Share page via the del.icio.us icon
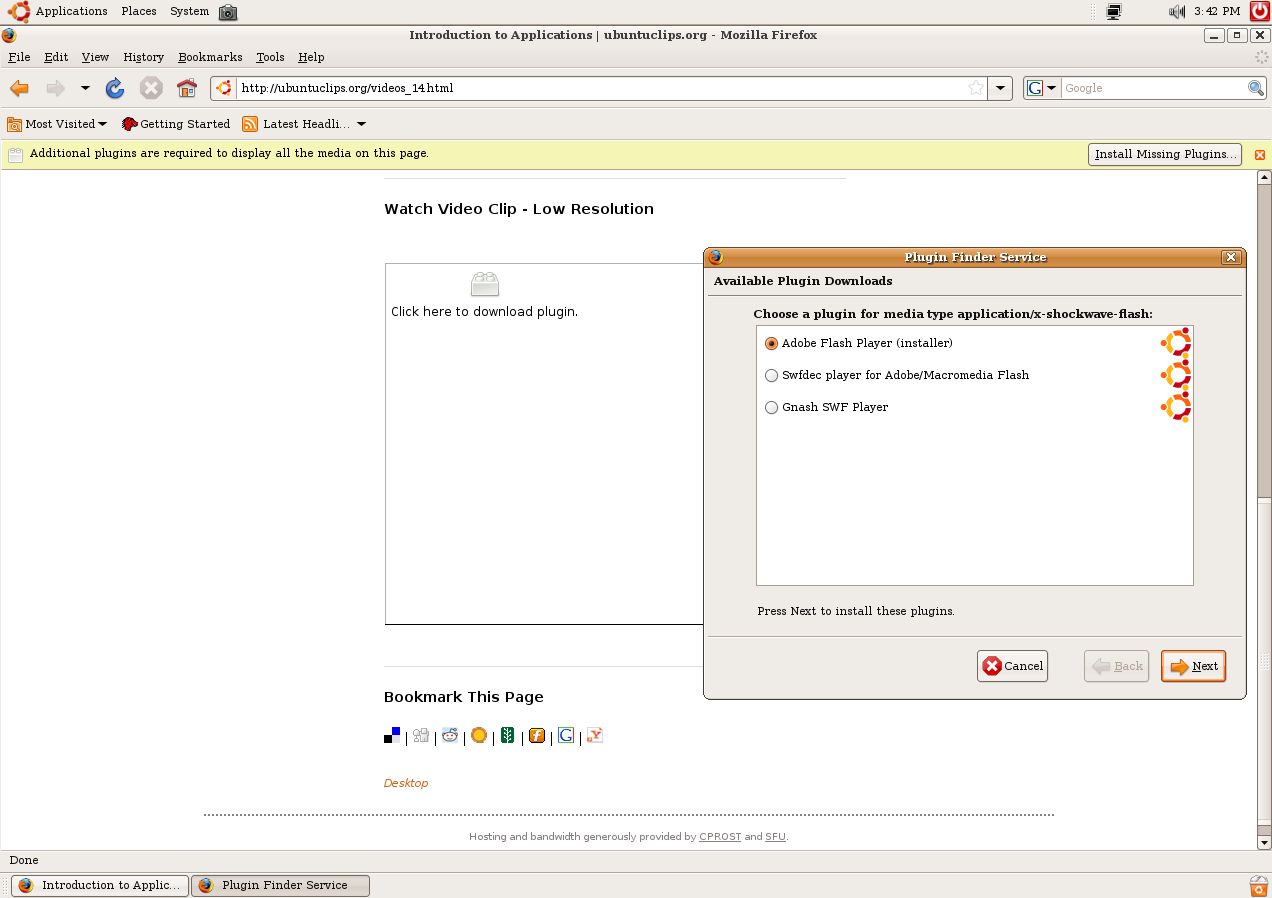Image resolution: width=1272 pixels, height=898 pixels. tap(392, 735)
